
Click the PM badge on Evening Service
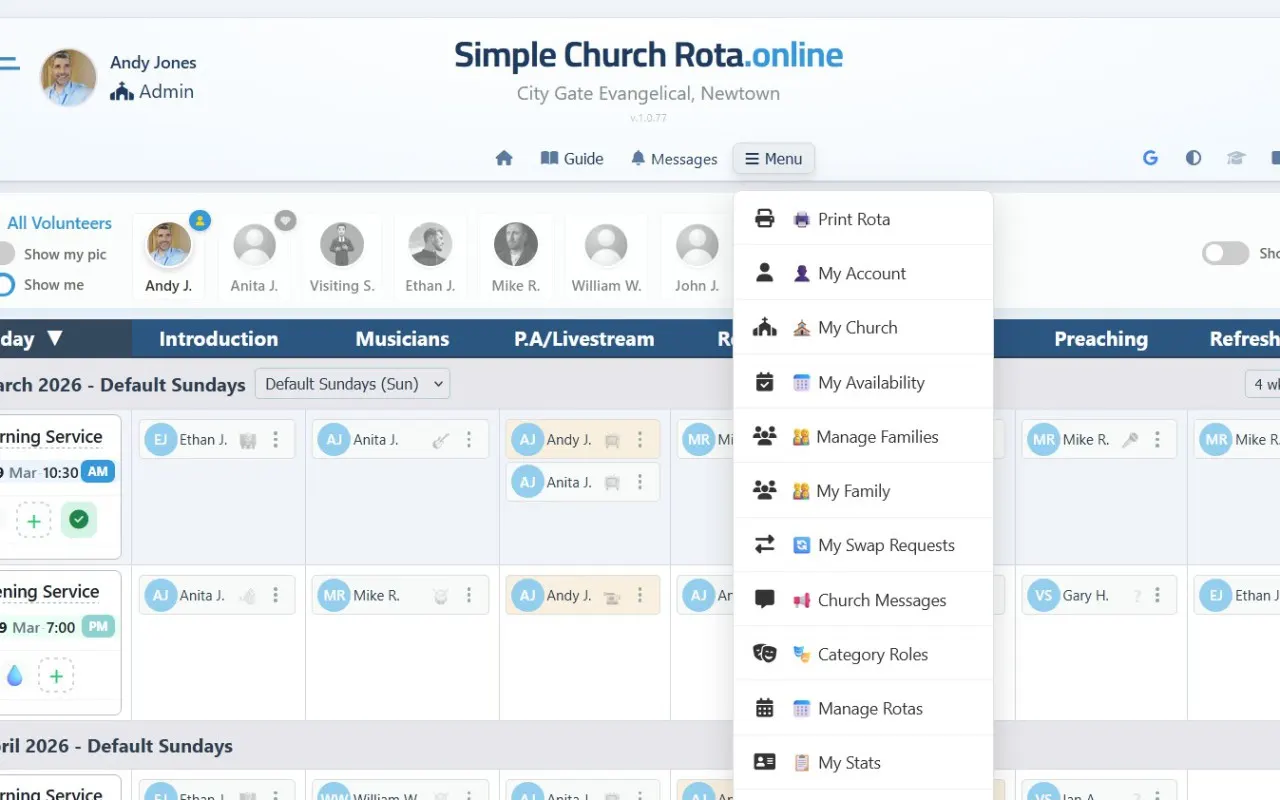click(98, 627)
